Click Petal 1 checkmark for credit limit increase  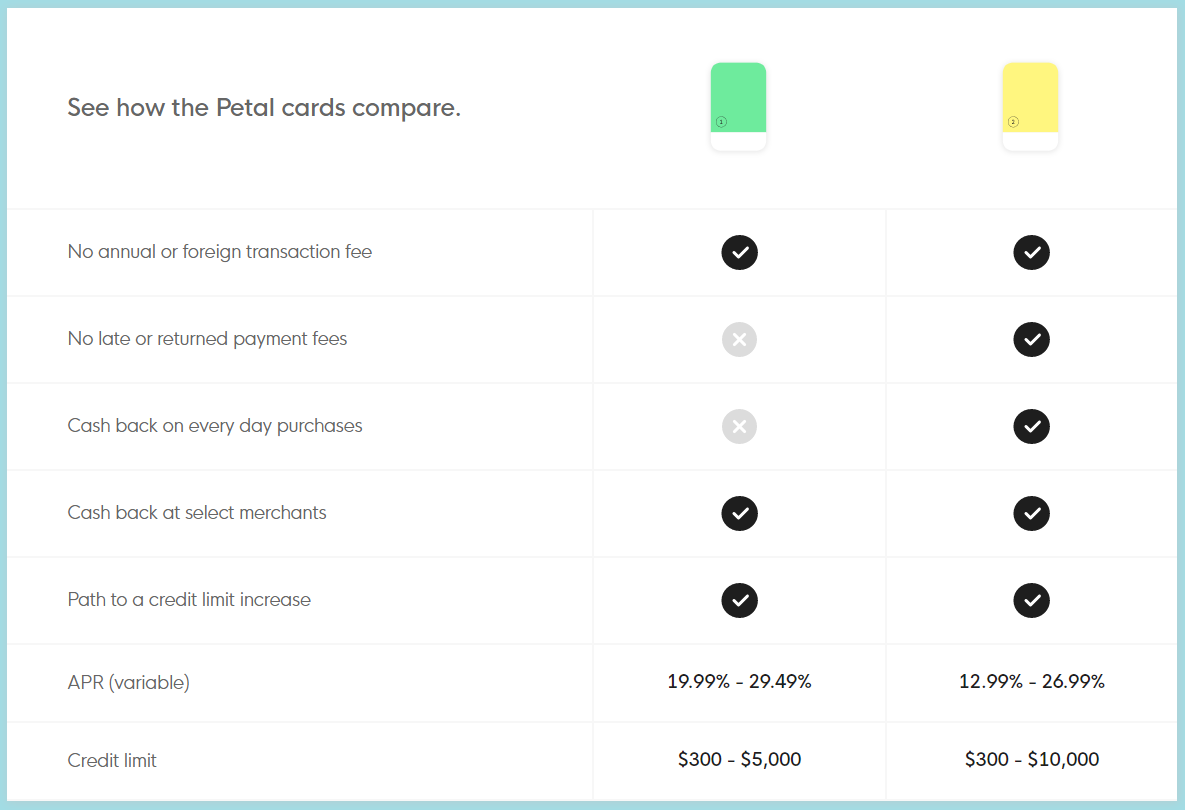point(739,600)
